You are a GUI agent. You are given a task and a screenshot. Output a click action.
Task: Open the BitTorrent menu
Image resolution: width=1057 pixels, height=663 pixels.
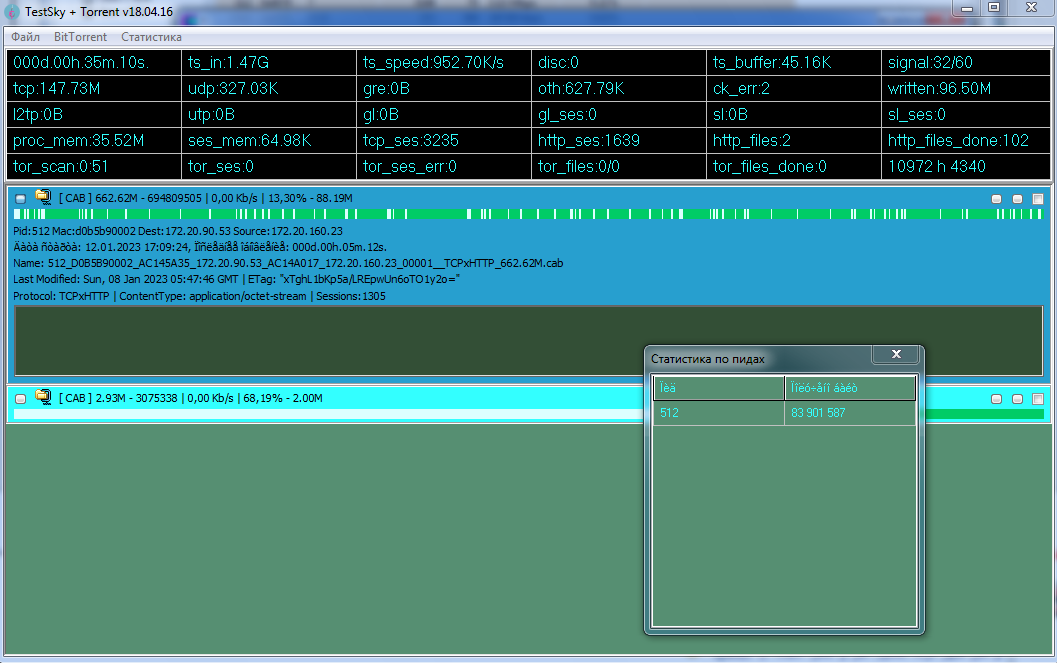click(80, 37)
